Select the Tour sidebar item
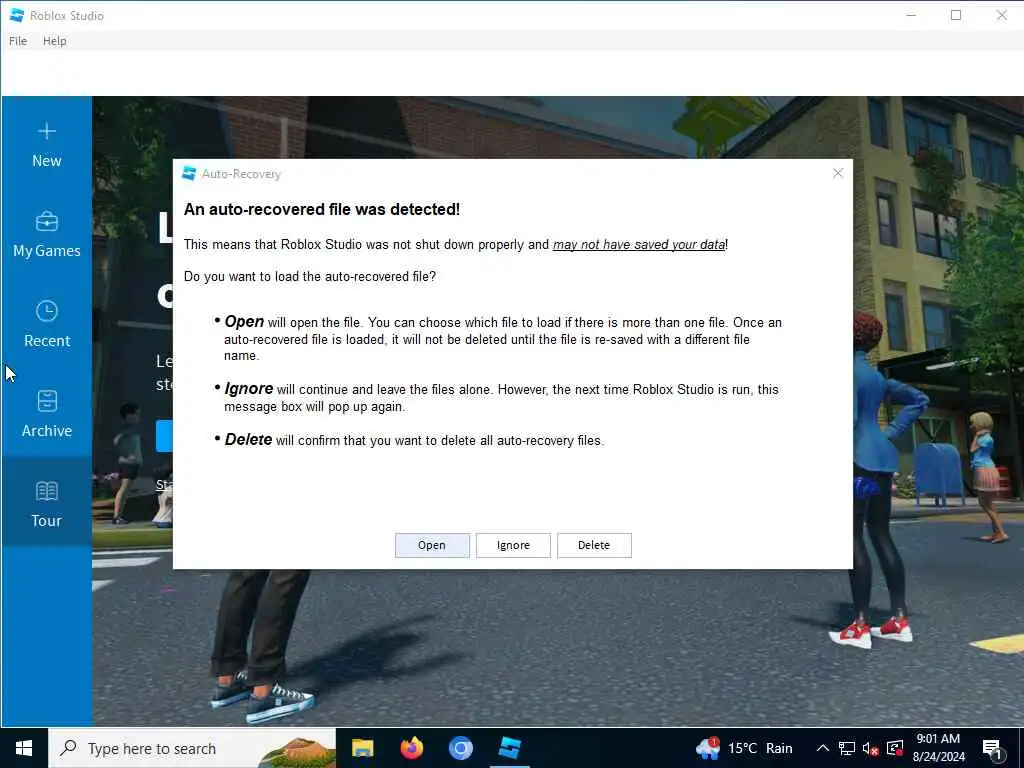Image resolution: width=1024 pixels, height=768 pixels. tap(46, 504)
